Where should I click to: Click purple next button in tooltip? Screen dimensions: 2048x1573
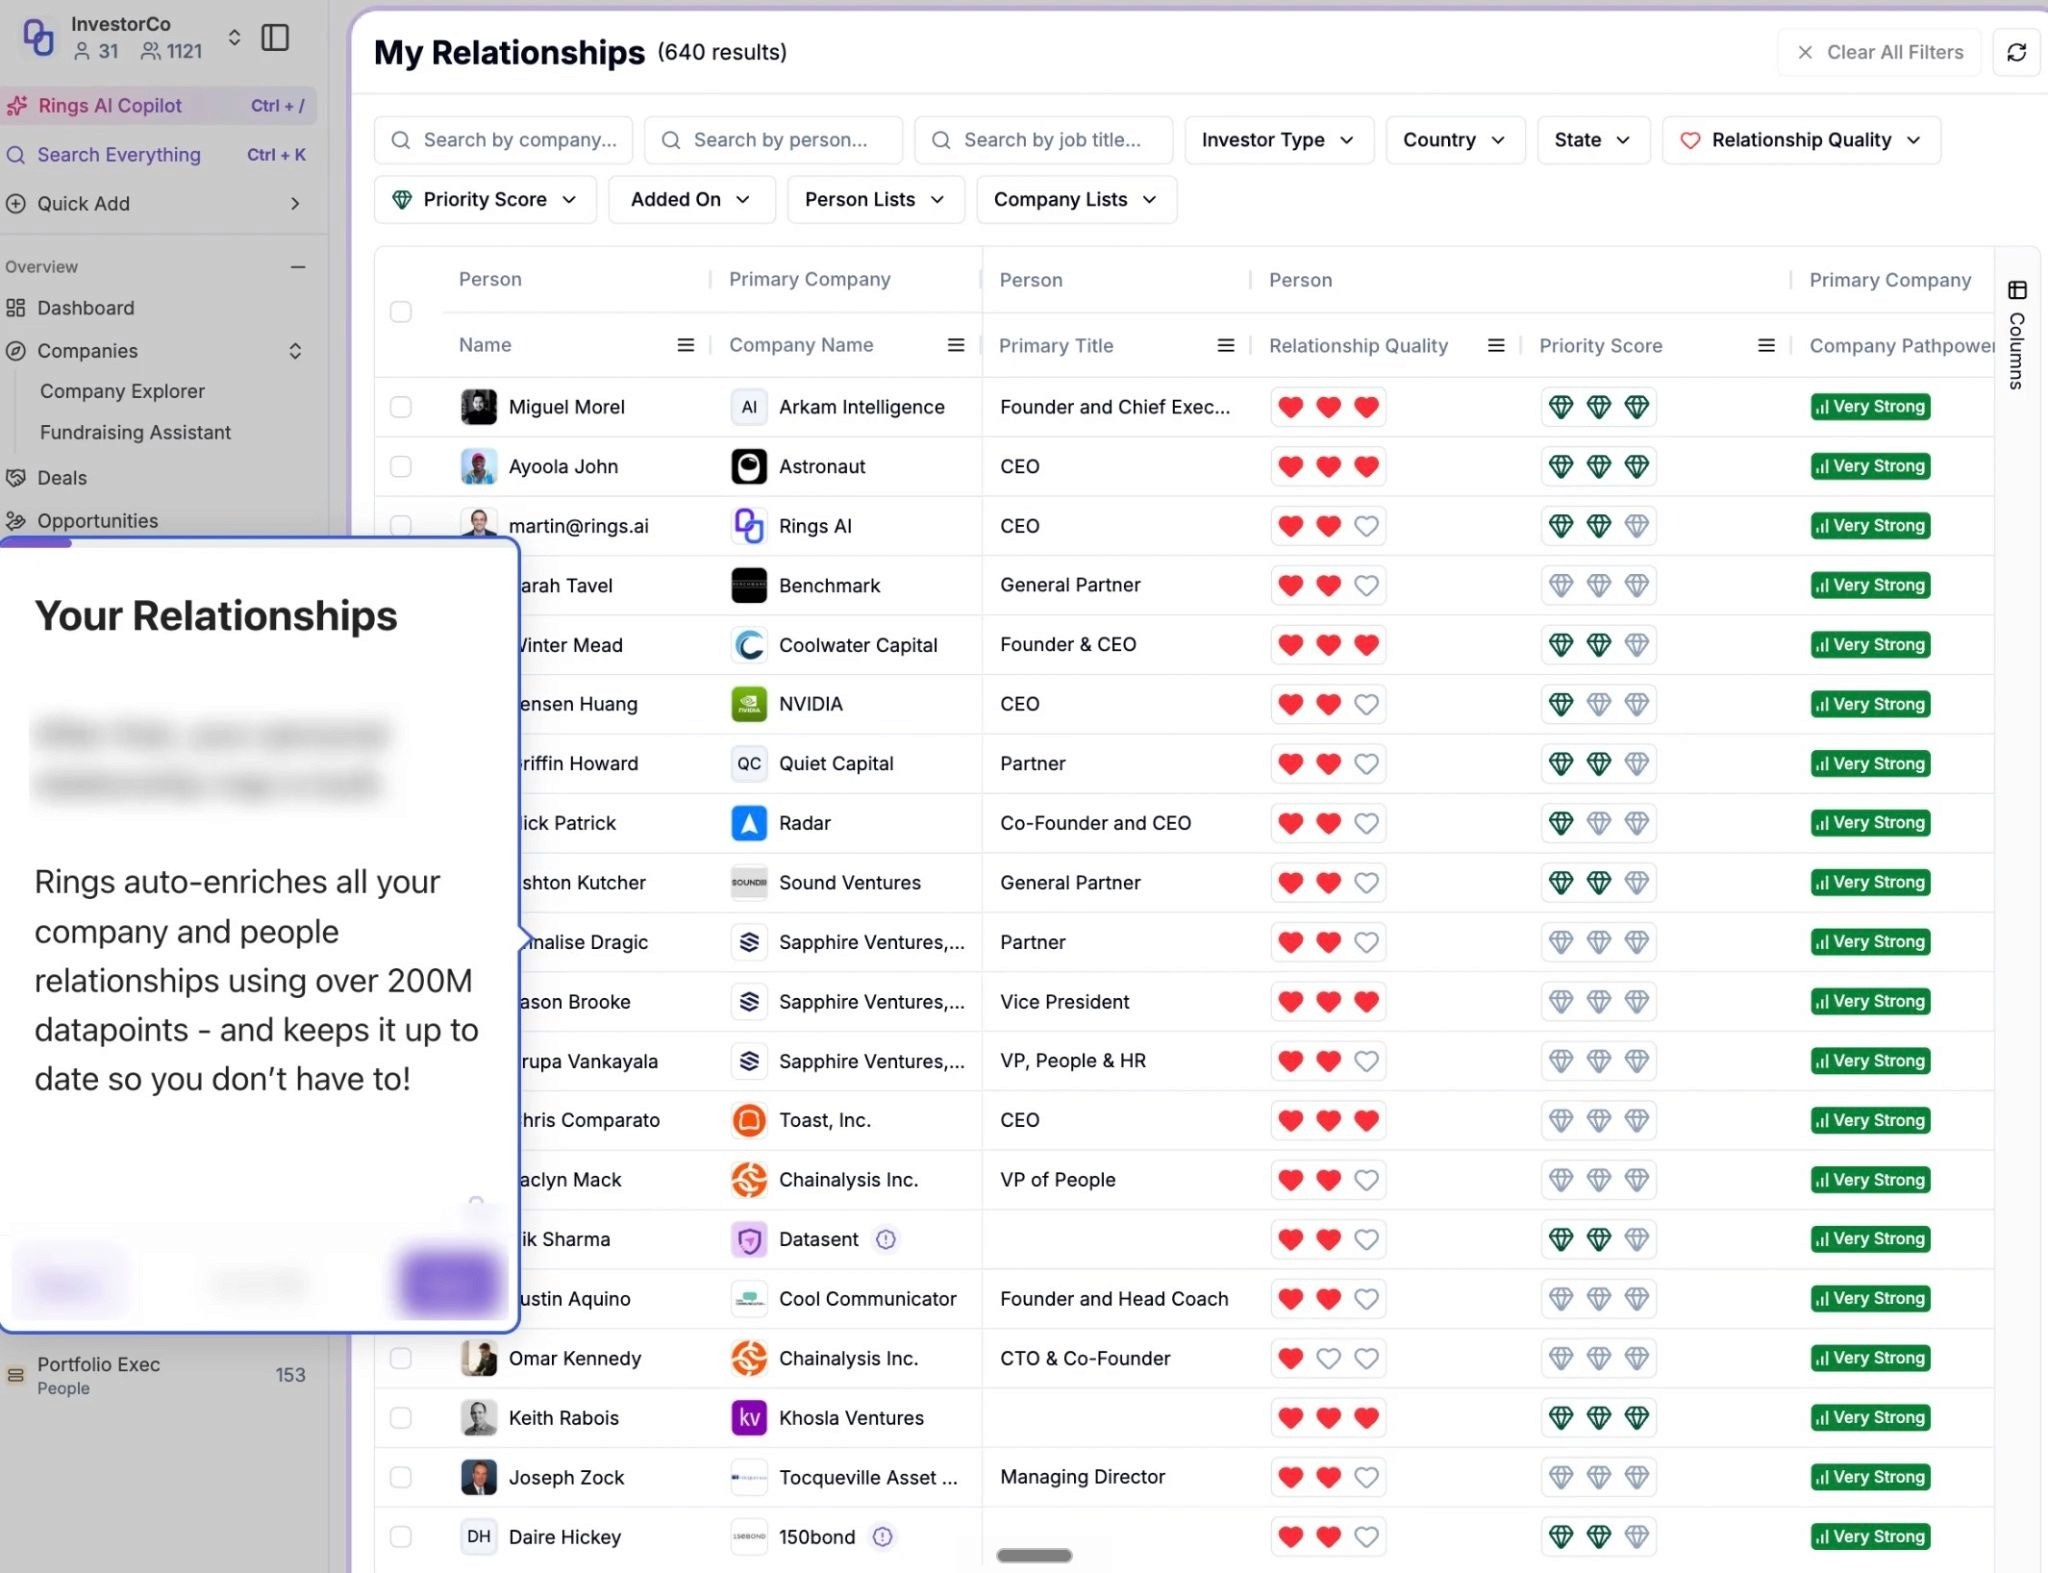coord(449,1282)
